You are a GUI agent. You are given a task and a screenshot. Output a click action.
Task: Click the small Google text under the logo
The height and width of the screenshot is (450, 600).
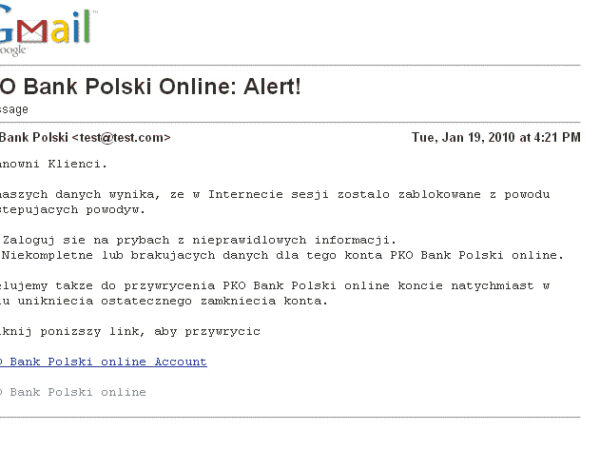click(x=14, y=51)
